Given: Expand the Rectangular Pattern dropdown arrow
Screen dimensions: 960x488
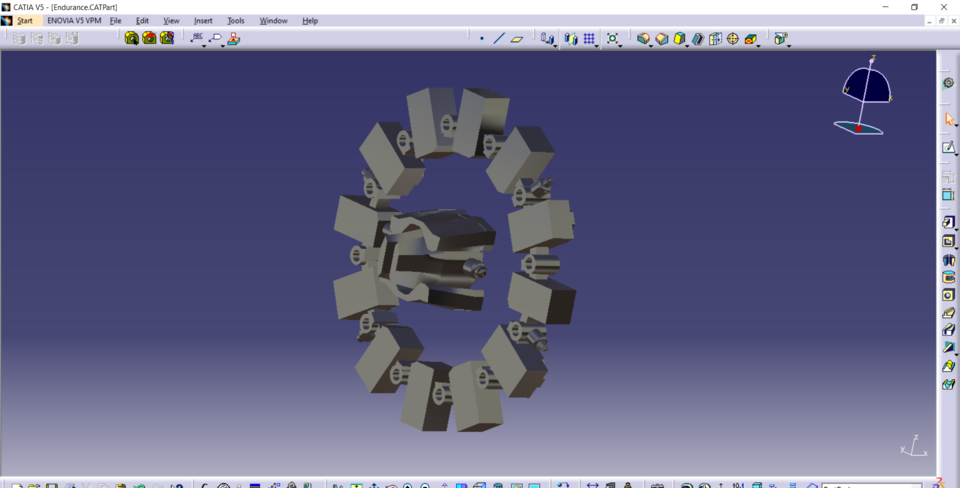Looking at the screenshot, I should 597,47.
